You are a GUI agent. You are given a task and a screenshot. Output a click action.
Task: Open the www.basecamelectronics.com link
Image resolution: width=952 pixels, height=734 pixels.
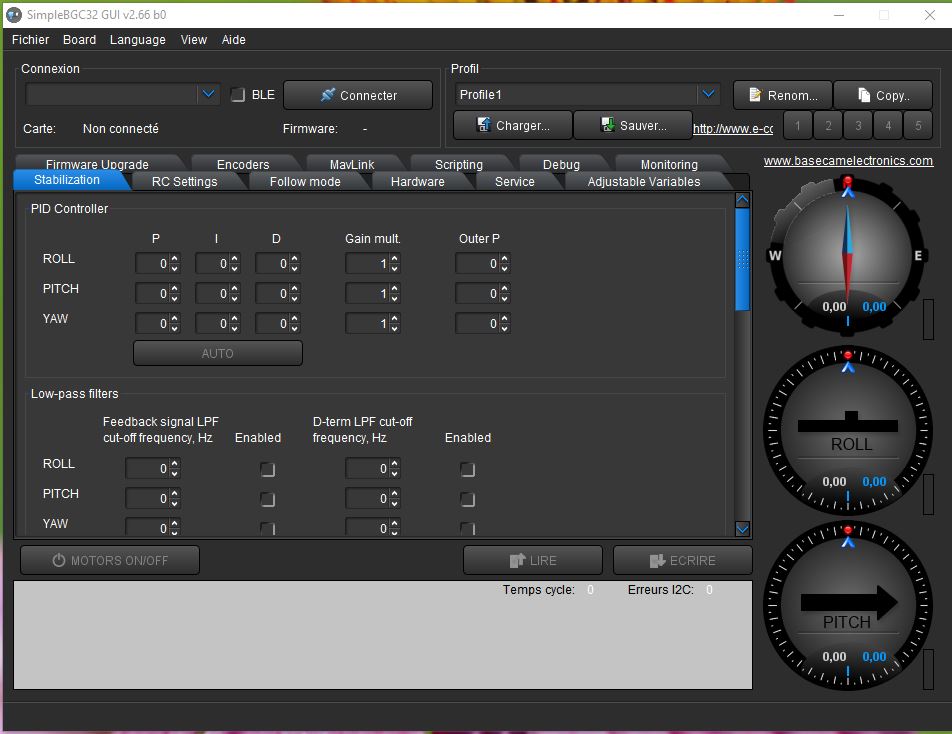tap(848, 161)
